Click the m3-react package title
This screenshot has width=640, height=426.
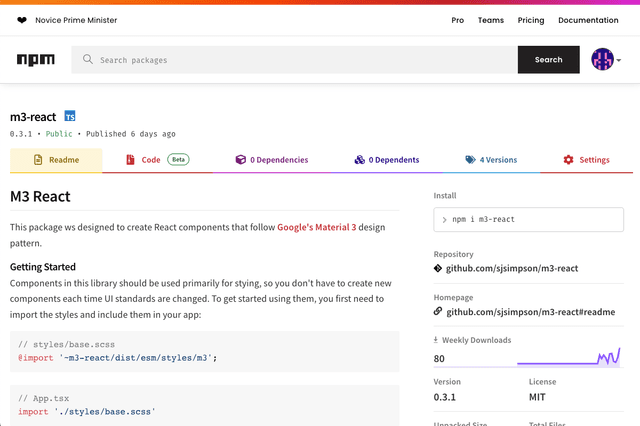(33, 117)
